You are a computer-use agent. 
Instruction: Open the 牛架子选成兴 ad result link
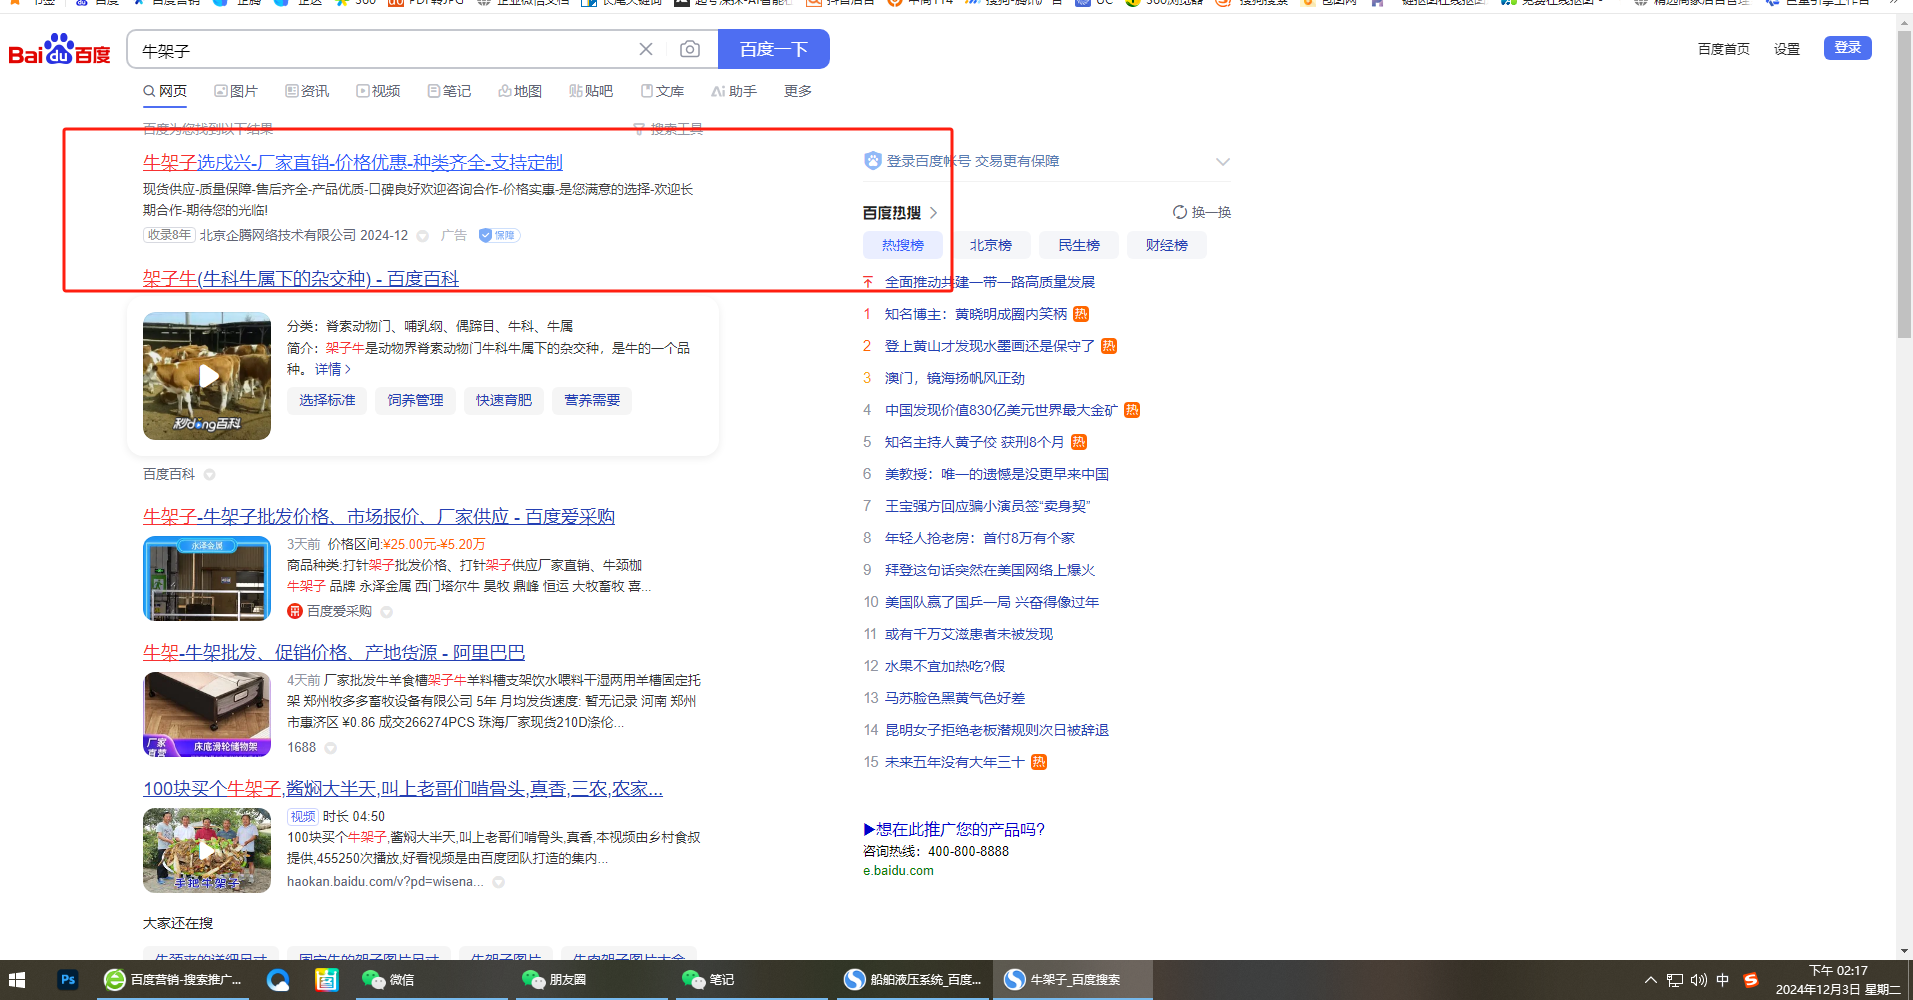pos(352,162)
